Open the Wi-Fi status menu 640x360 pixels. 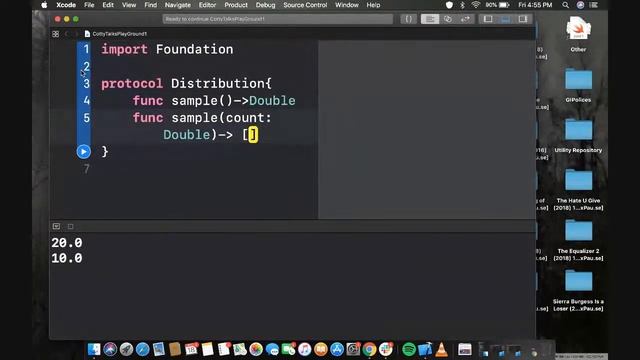476,5
